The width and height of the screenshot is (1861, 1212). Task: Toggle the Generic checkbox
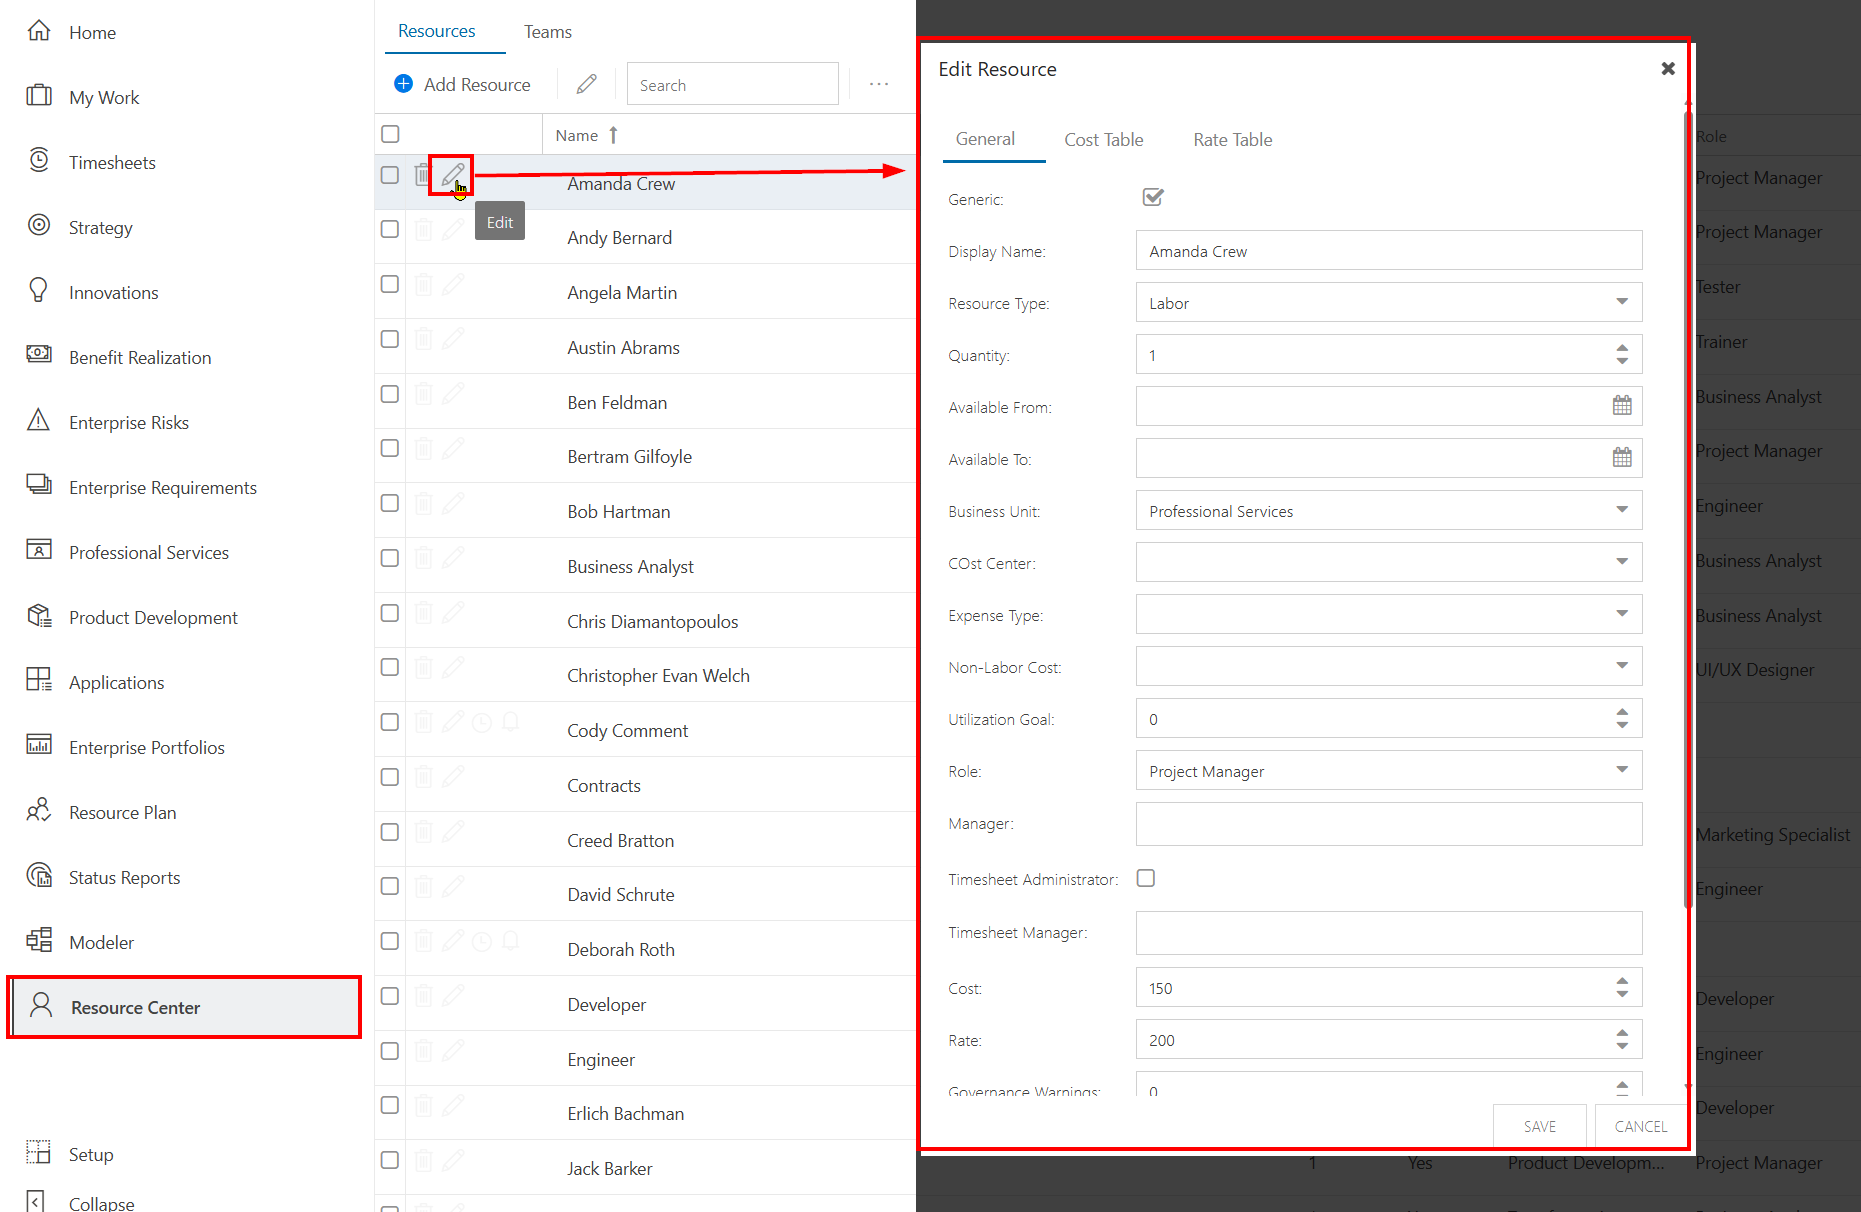coord(1153,197)
